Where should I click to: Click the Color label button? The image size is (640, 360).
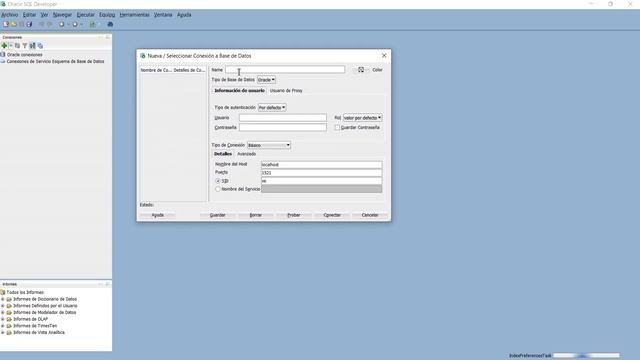tap(377, 70)
